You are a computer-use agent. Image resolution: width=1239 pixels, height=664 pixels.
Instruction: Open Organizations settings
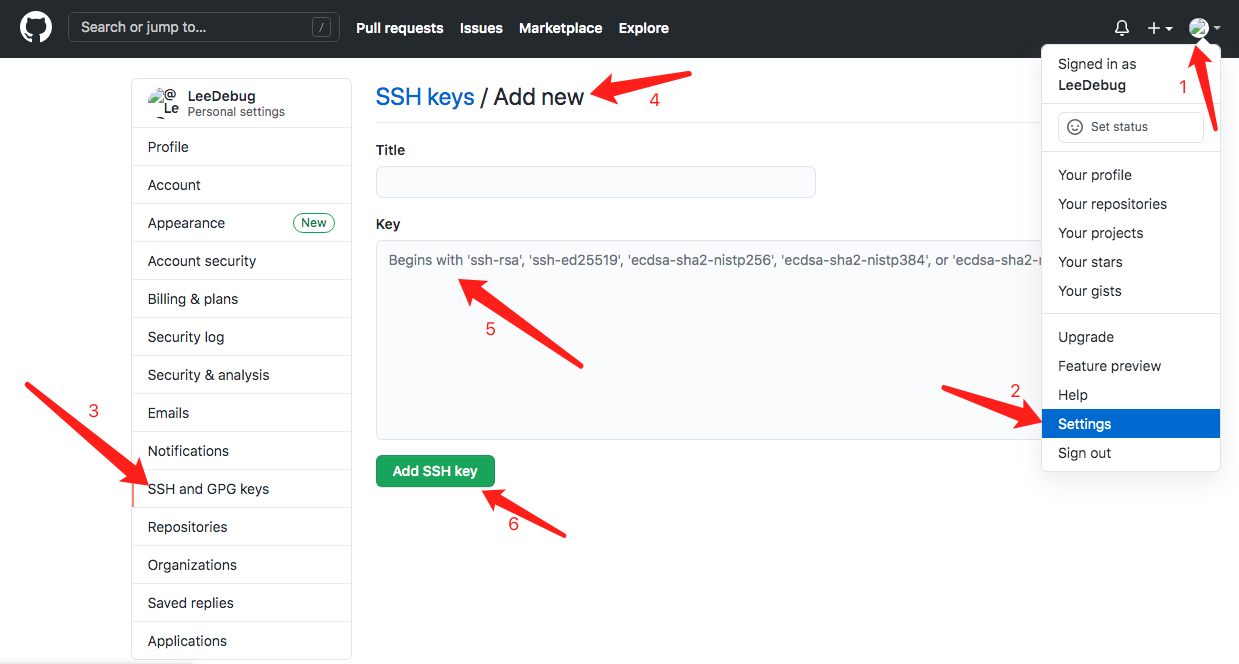click(241, 565)
